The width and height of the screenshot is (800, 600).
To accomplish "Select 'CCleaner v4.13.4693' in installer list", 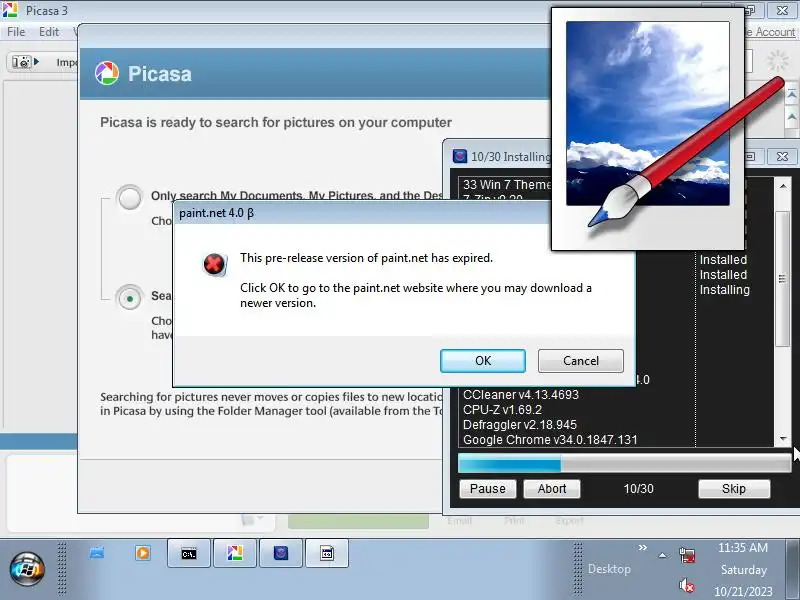I will (x=521, y=394).
